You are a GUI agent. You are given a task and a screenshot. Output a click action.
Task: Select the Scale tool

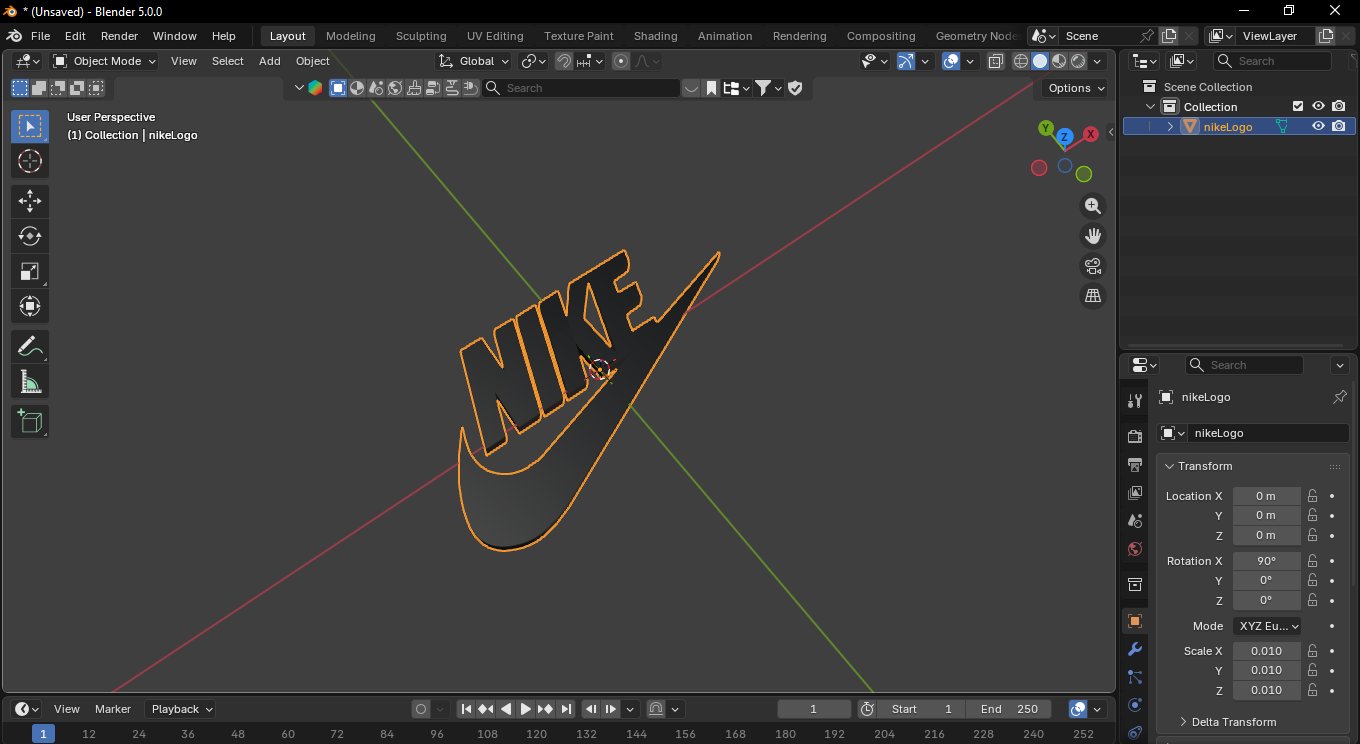tap(29, 272)
